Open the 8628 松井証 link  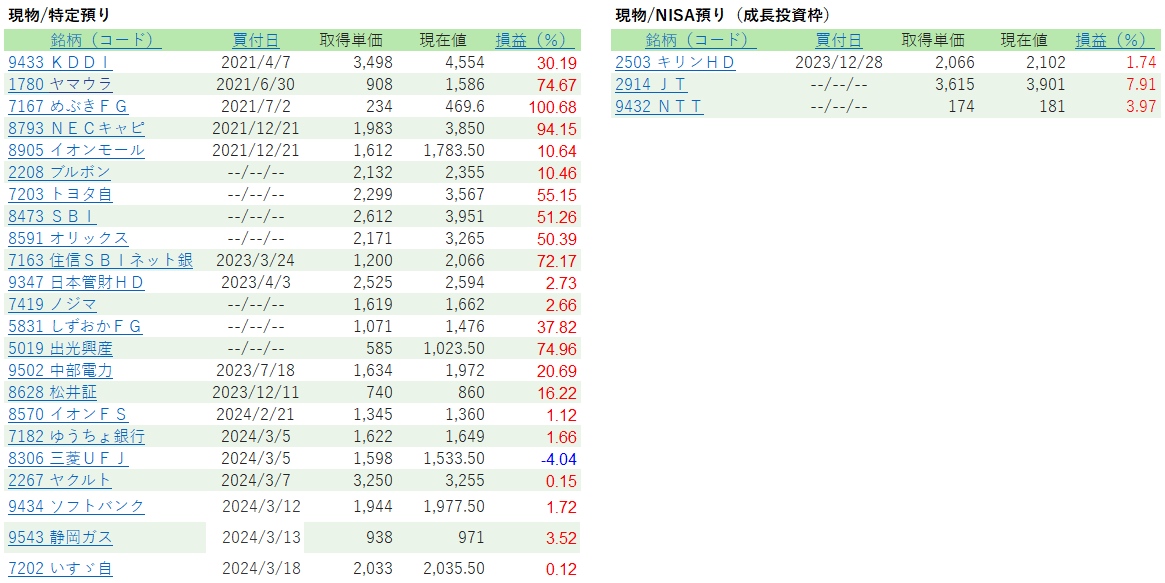click(52, 392)
